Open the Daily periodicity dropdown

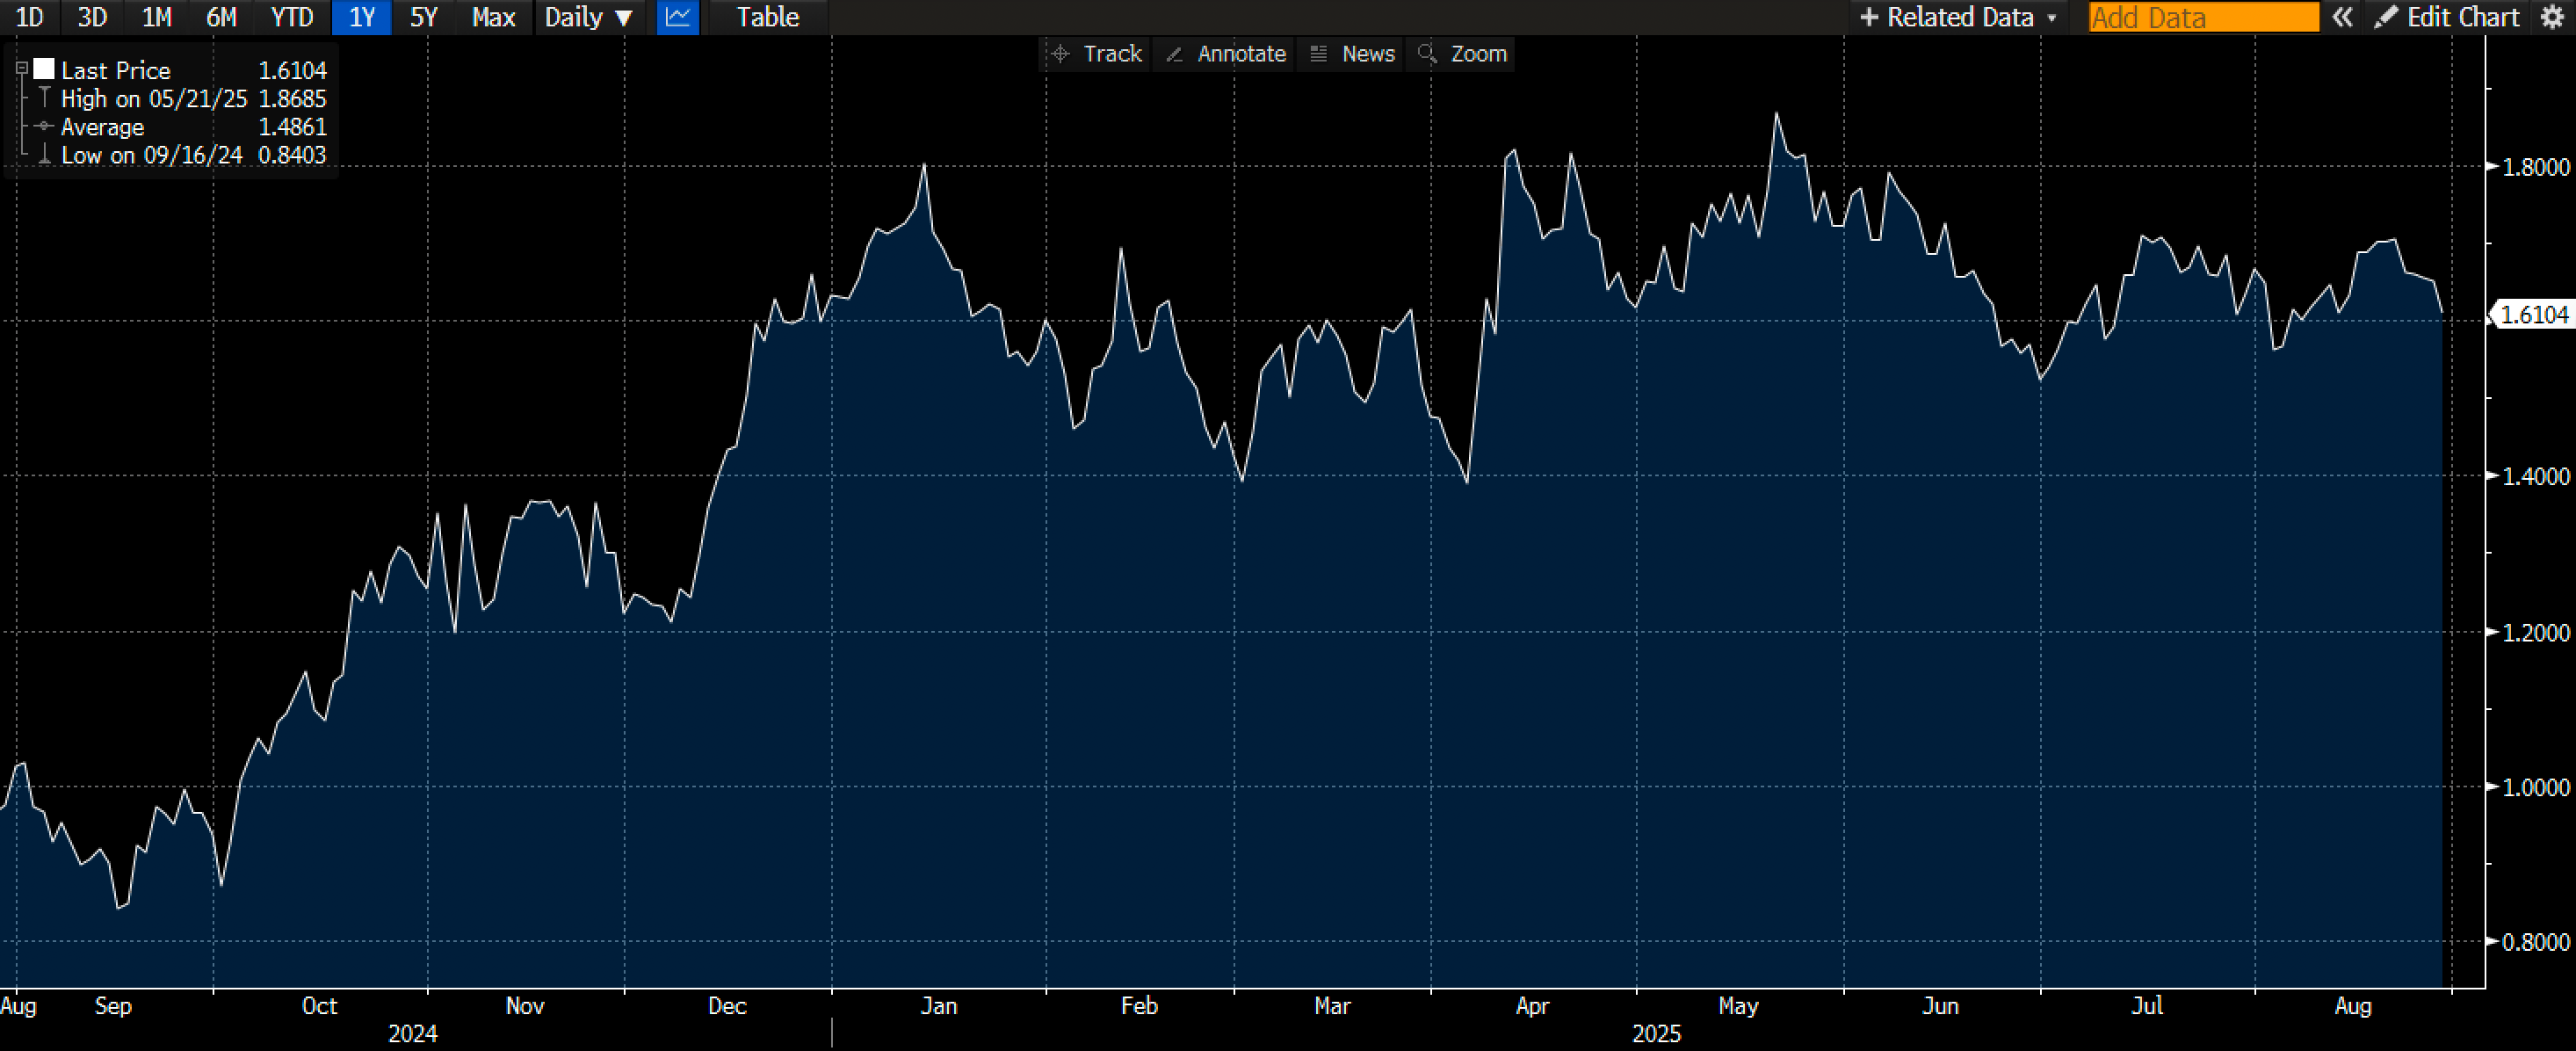[588, 17]
